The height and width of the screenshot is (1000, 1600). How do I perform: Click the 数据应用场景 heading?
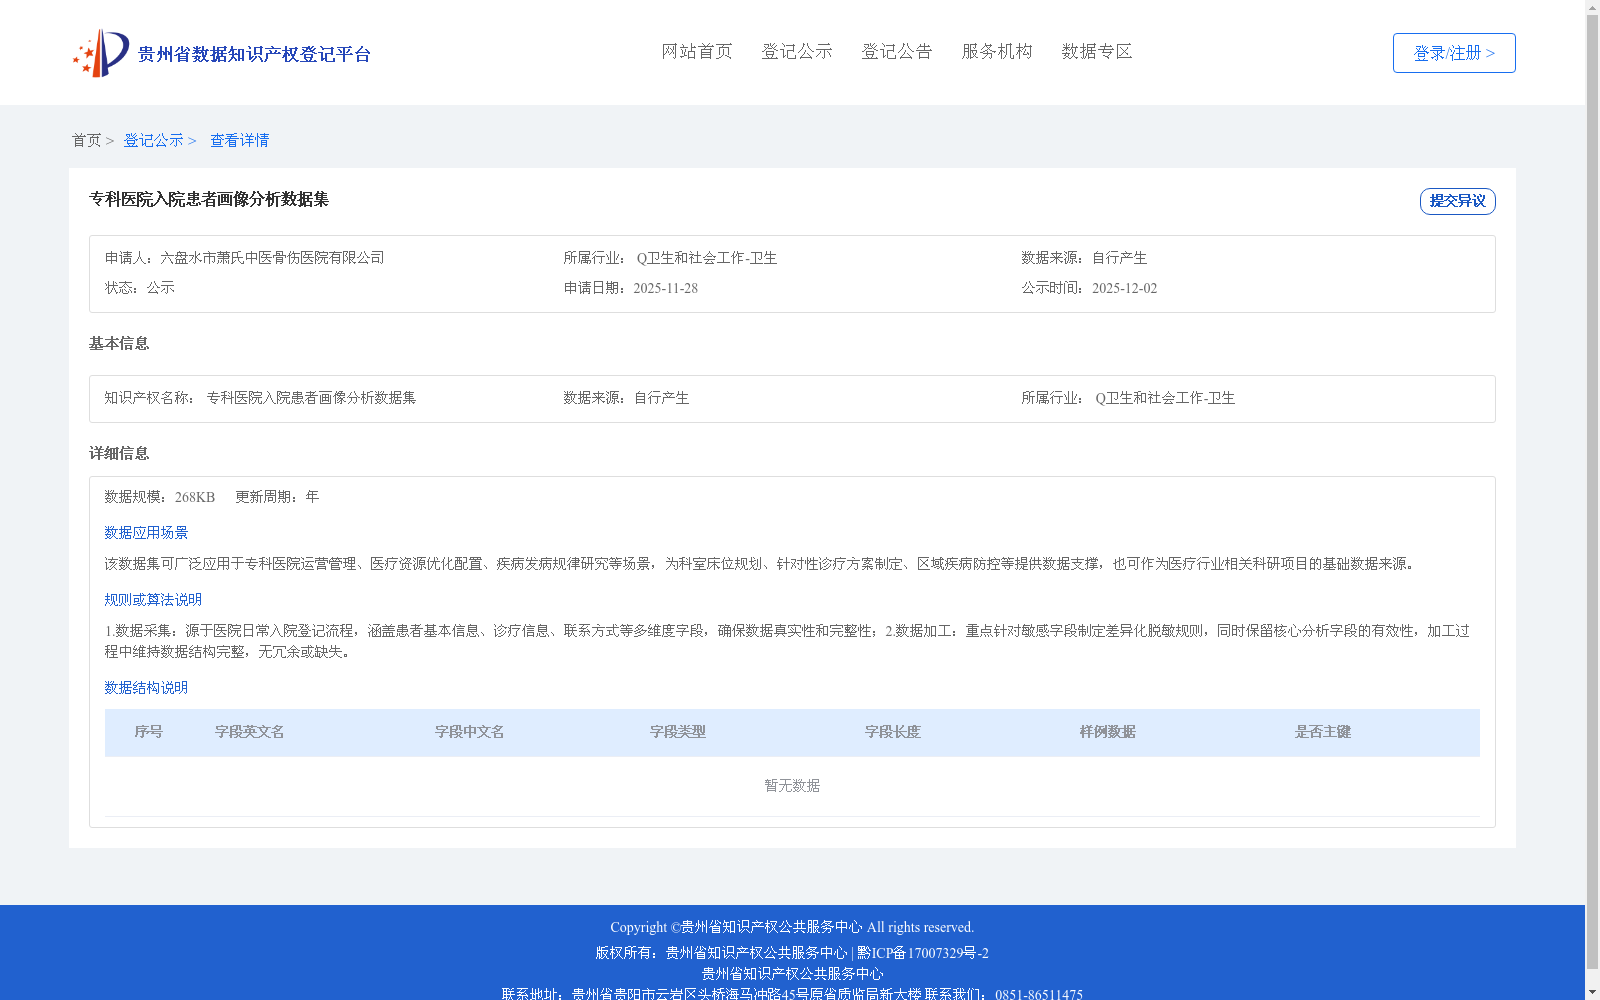146,533
